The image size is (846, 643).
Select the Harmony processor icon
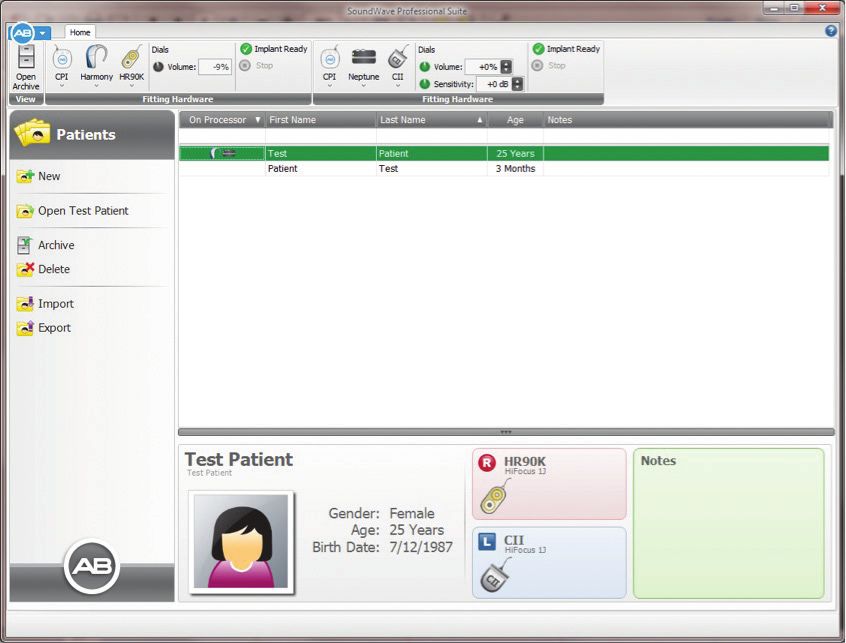tap(96, 59)
